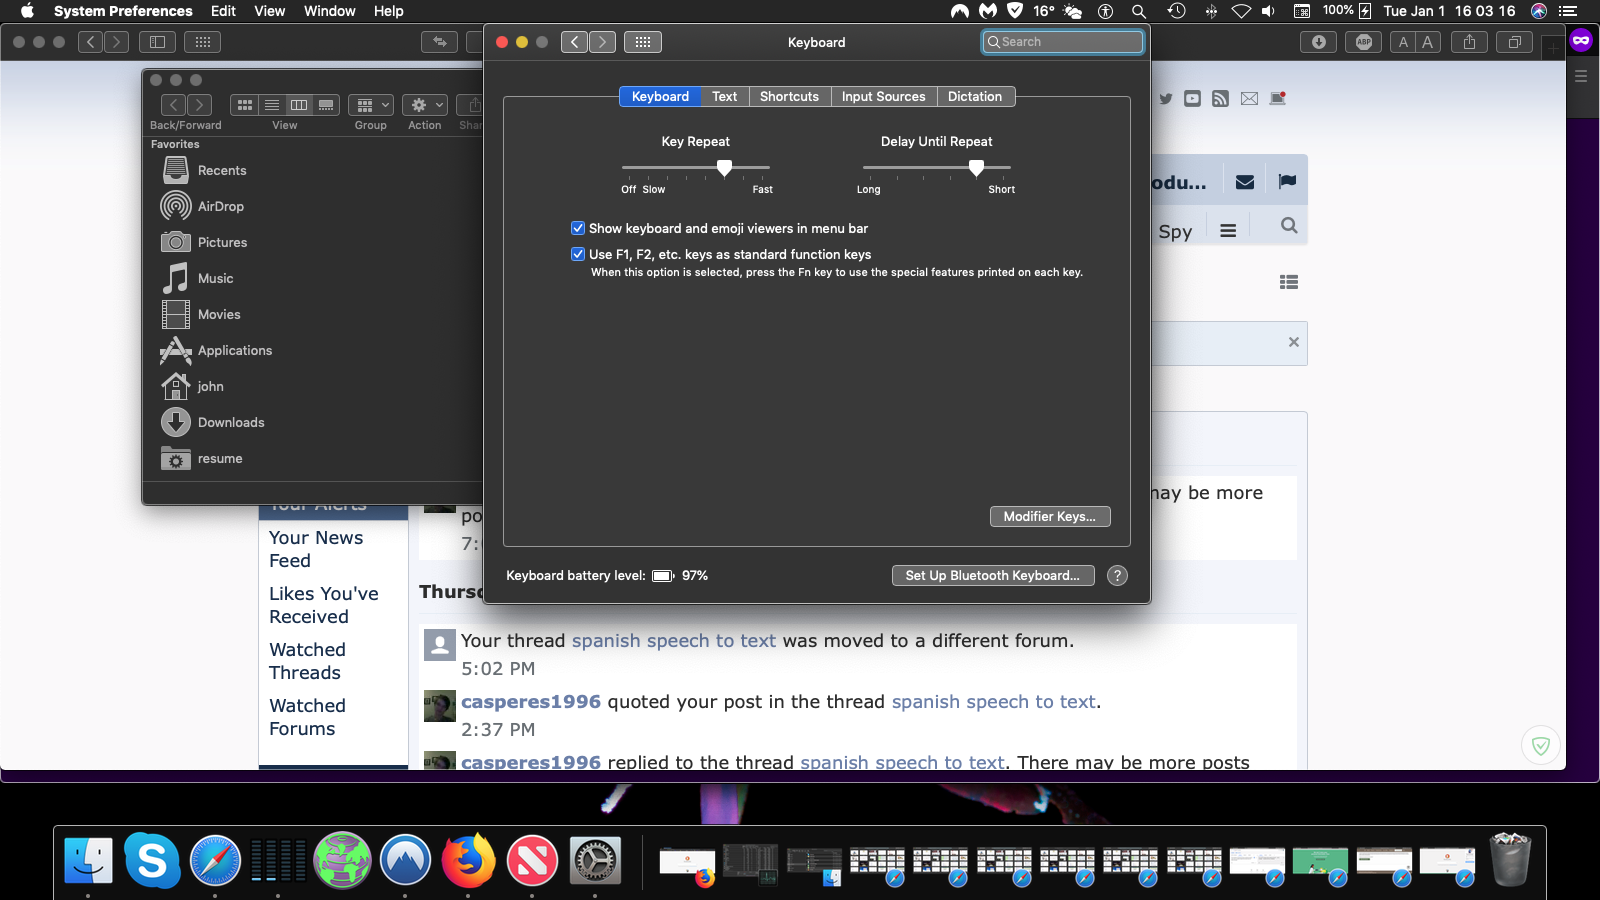Click battery percentage in menu bar
The width and height of the screenshot is (1600, 900).
pyautogui.click(x=1338, y=11)
